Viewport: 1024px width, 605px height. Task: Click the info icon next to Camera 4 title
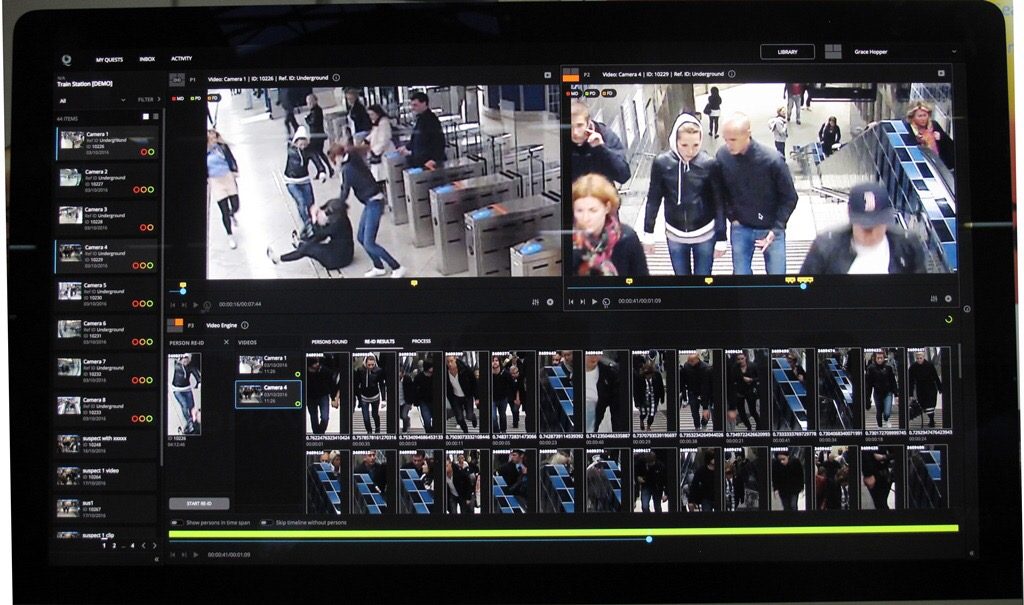(x=729, y=75)
